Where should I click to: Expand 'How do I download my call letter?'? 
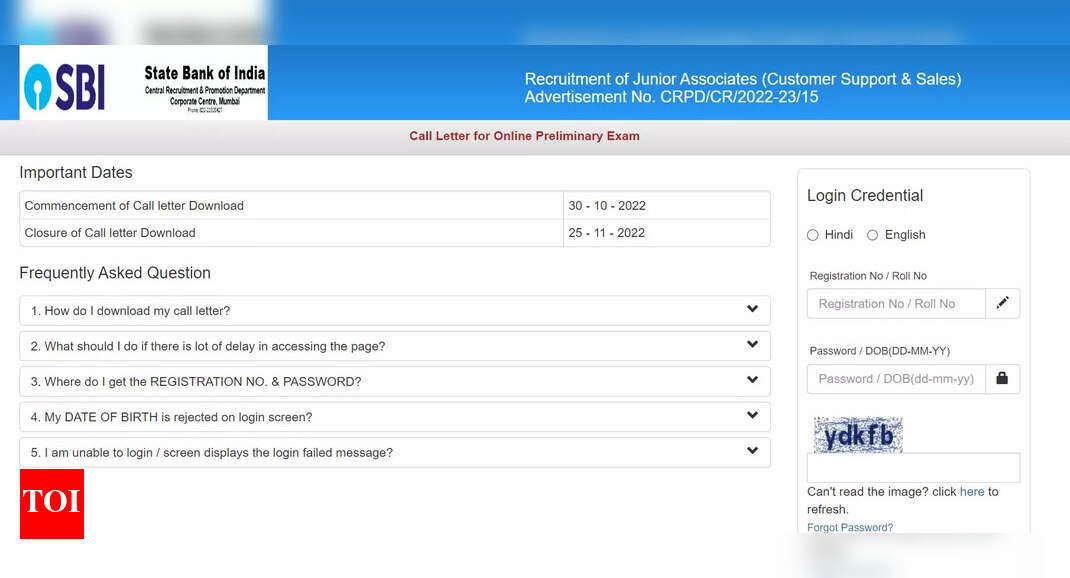(x=394, y=310)
